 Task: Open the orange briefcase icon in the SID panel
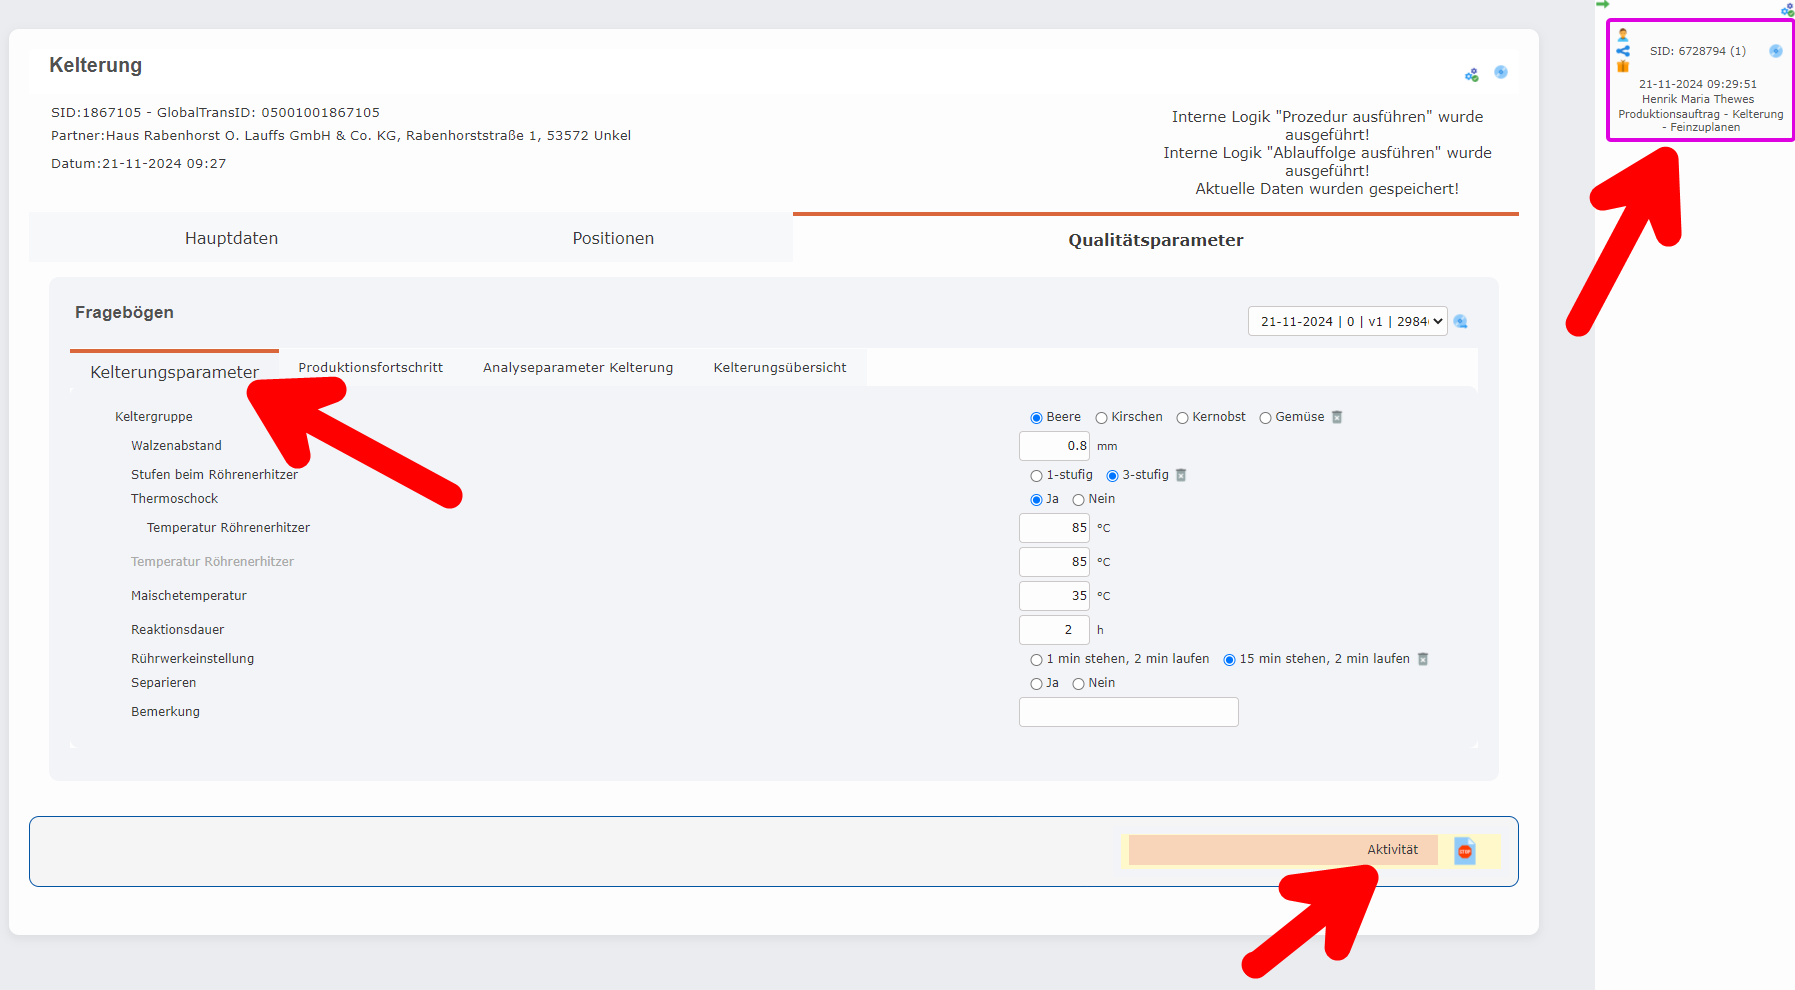coord(1622,67)
